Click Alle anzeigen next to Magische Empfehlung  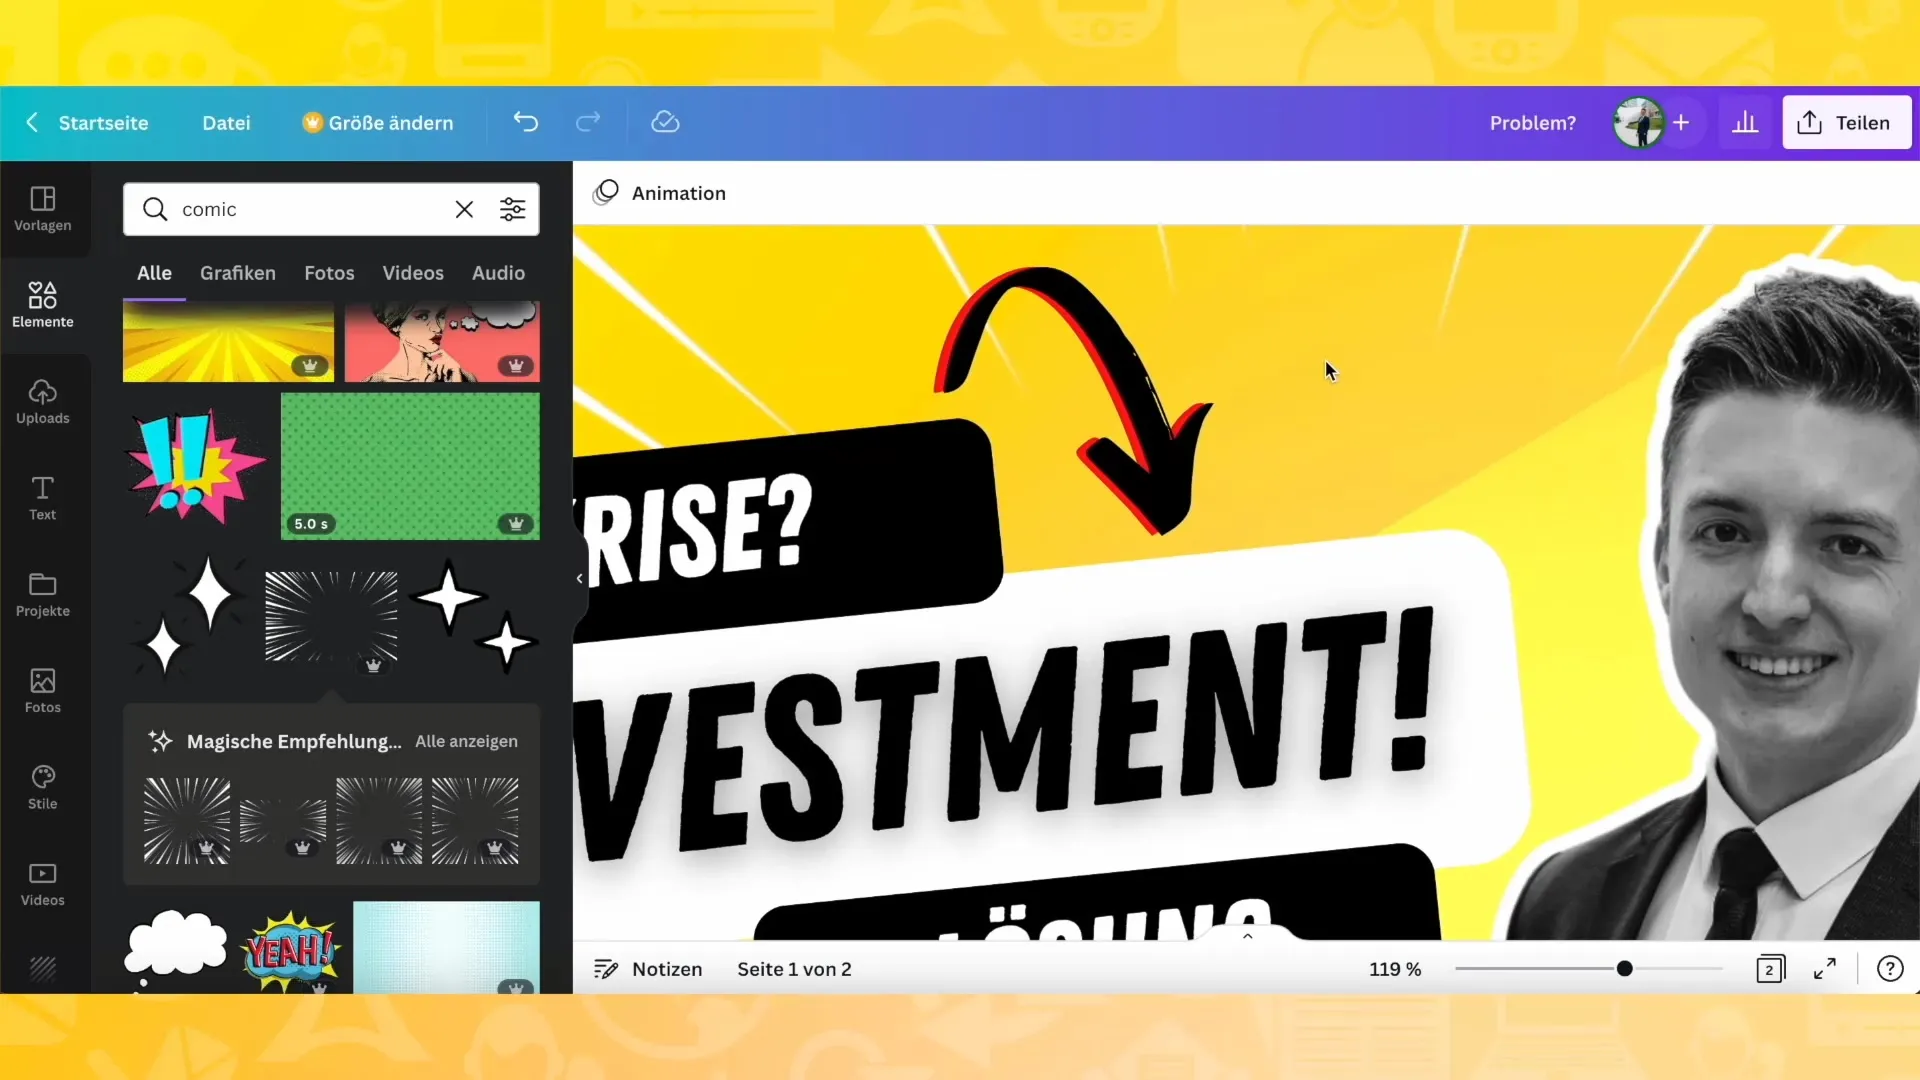[x=468, y=741]
